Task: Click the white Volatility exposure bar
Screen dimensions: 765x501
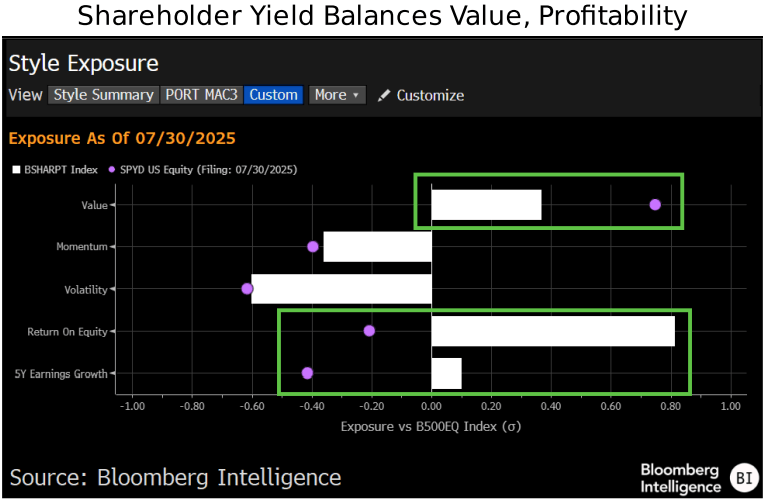Action: click(x=341, y=288)
